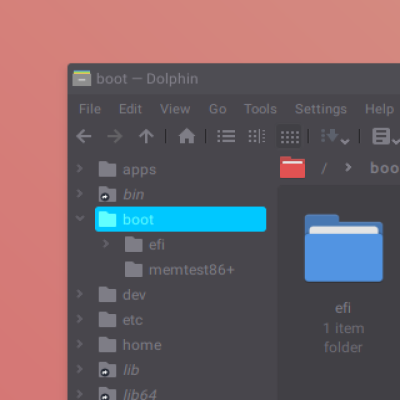Expand the efi subfolder in the tree

click(x=106, y=244)
